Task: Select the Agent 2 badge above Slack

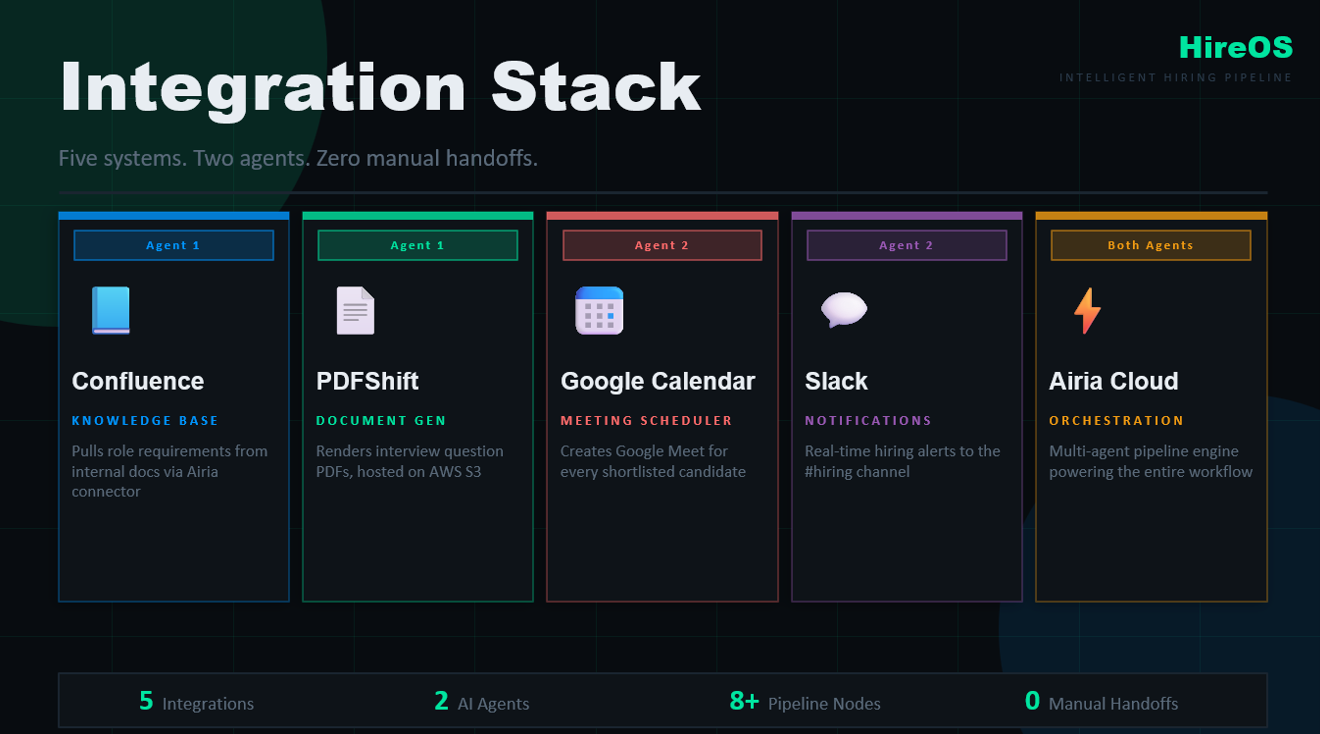Action: [906, 245]
